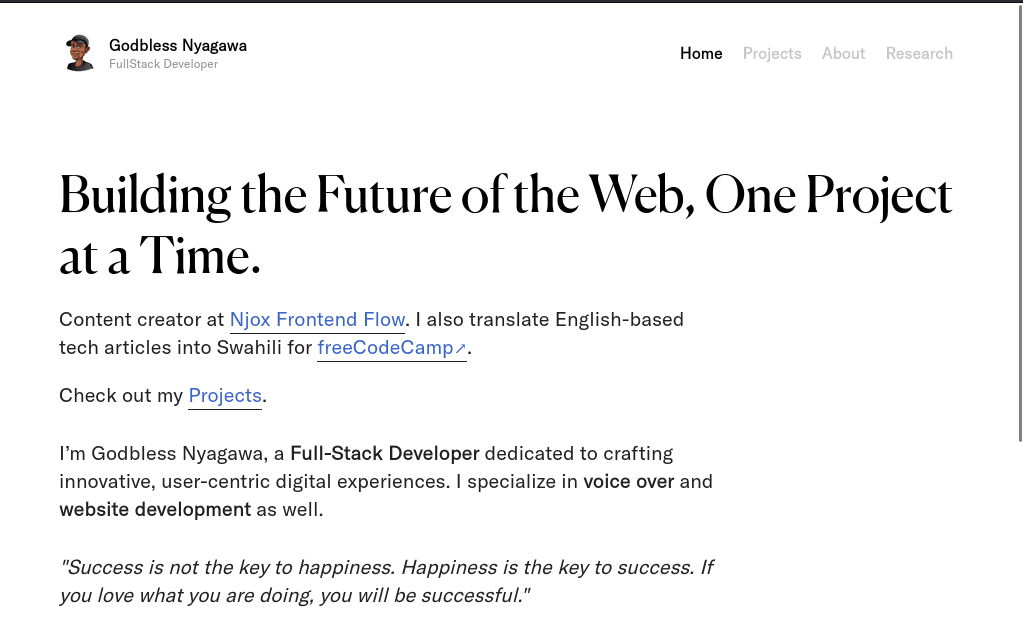Click the external-link arrow beside freeCodeCamp

[460, 349]
